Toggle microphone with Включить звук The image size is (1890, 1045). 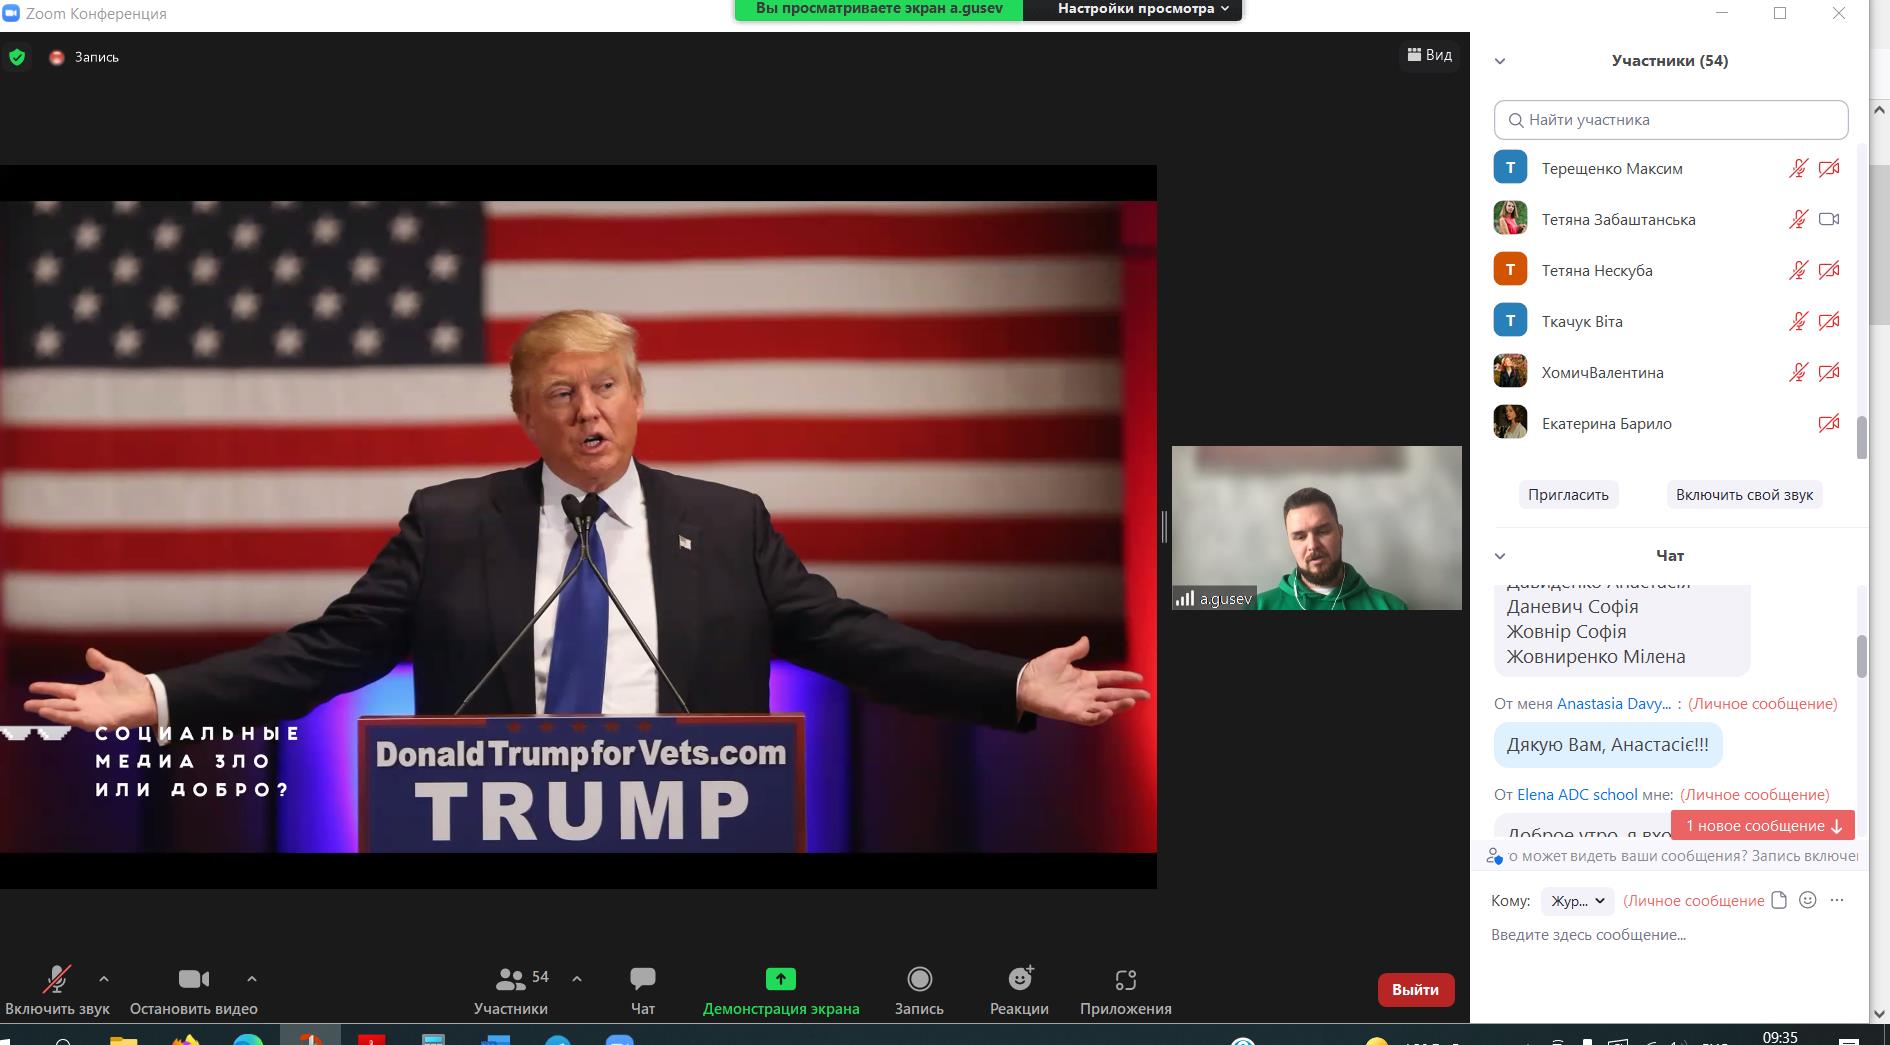[x=57, y=980]
